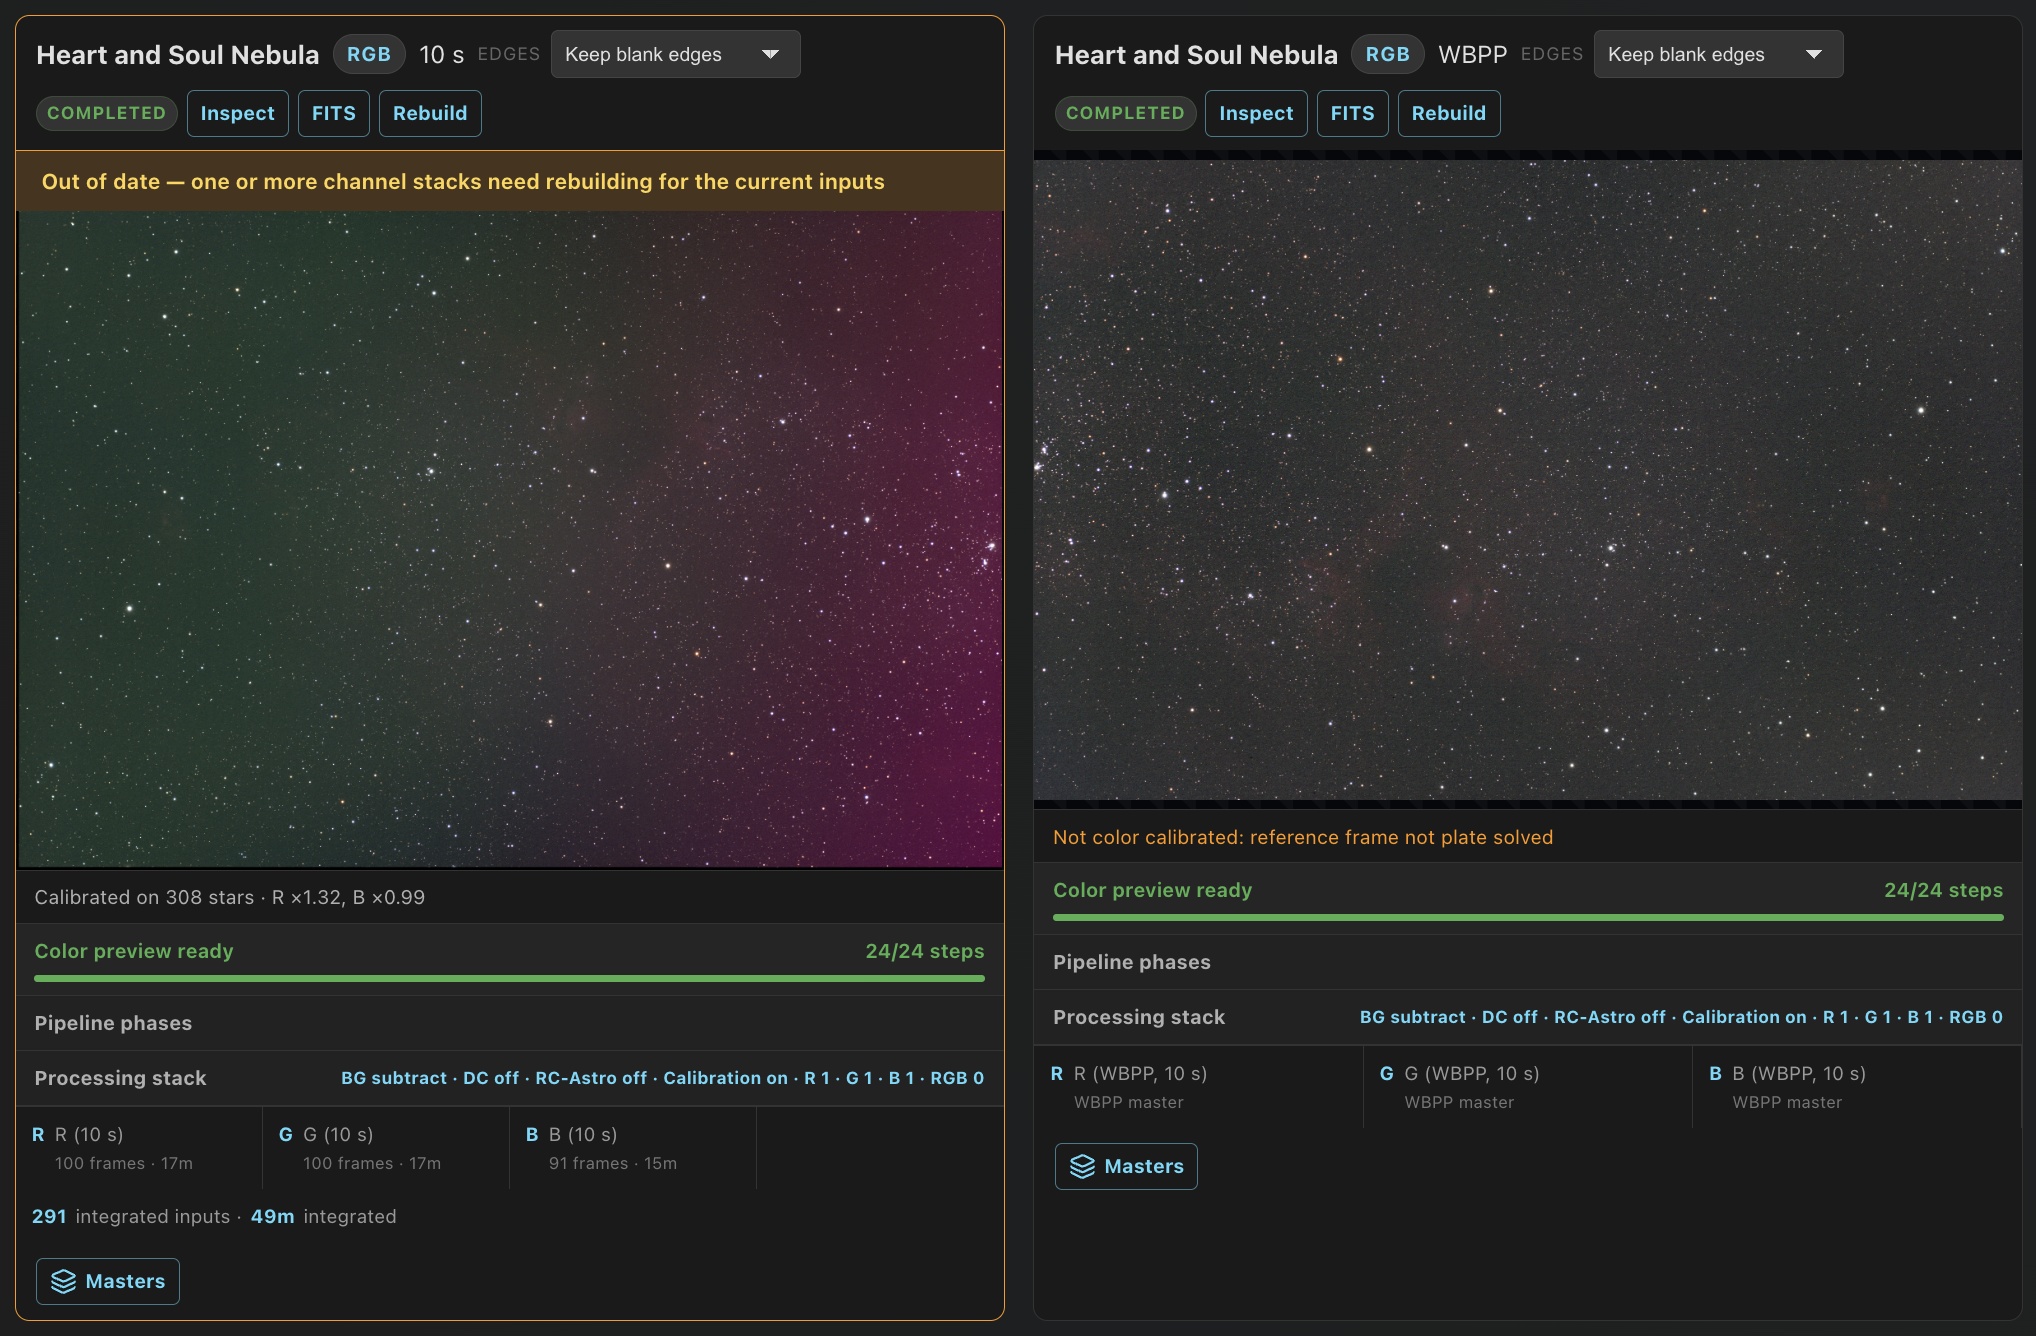Screen dimensions: 2036x1336
Task: Expand Pipeline phases in WBPP card
Action: [1528, 962]
